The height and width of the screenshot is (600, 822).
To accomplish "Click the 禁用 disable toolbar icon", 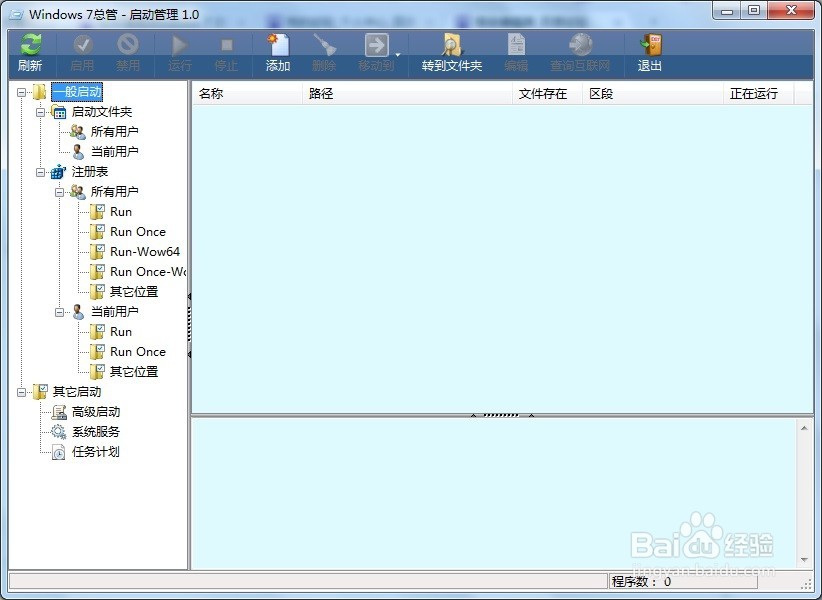I will [x=127, y=45].
